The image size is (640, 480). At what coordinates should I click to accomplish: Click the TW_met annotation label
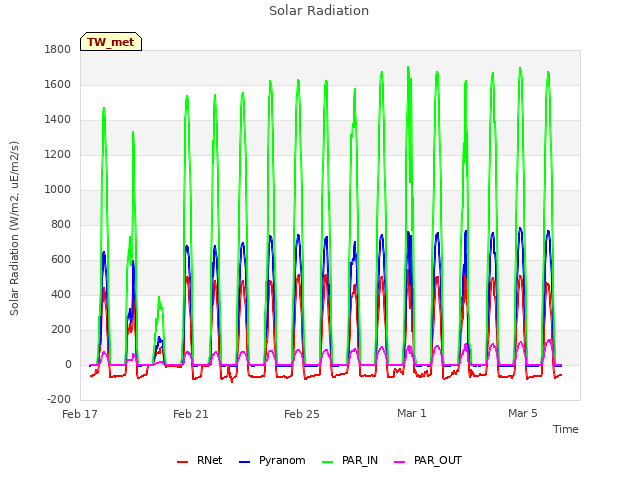pyautogui.click(x=111, y=42)
